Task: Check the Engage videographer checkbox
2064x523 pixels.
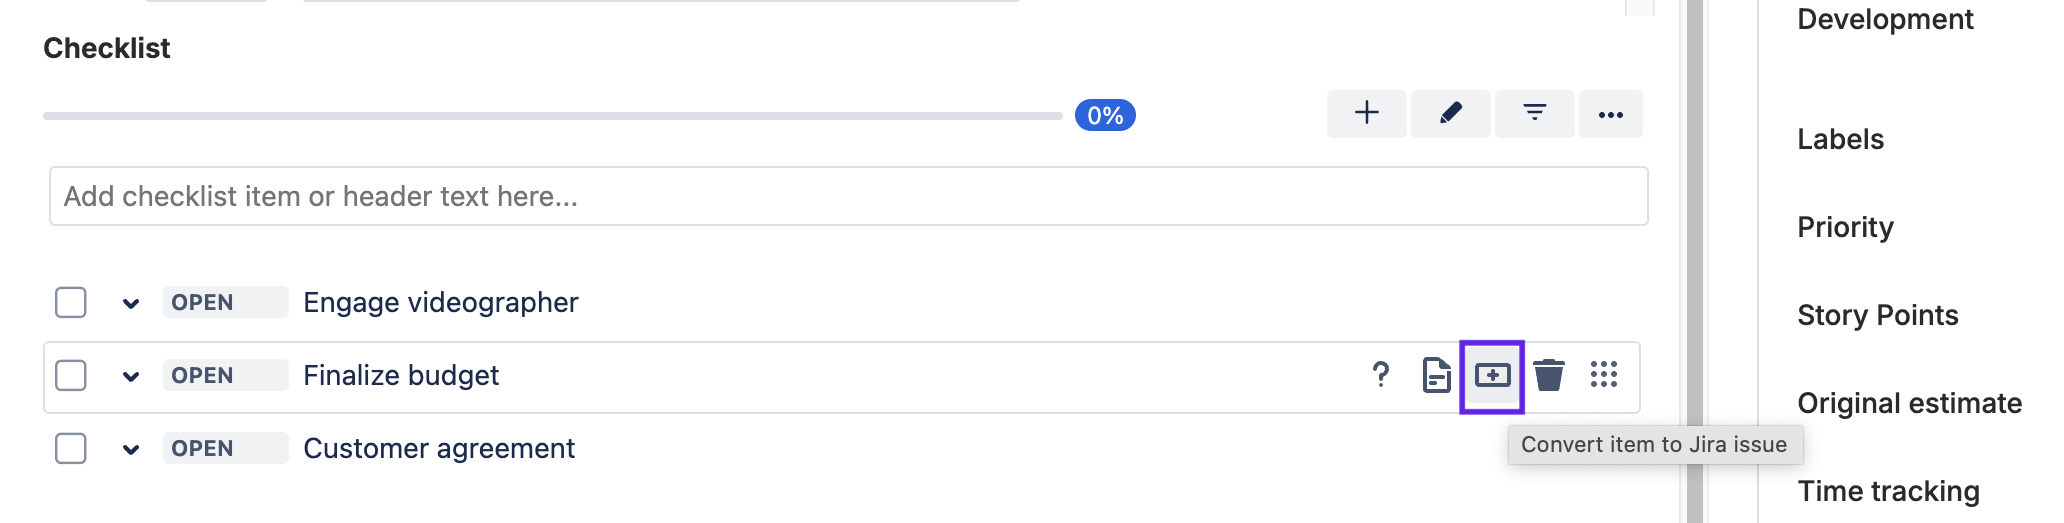Action: click(71, 302)
